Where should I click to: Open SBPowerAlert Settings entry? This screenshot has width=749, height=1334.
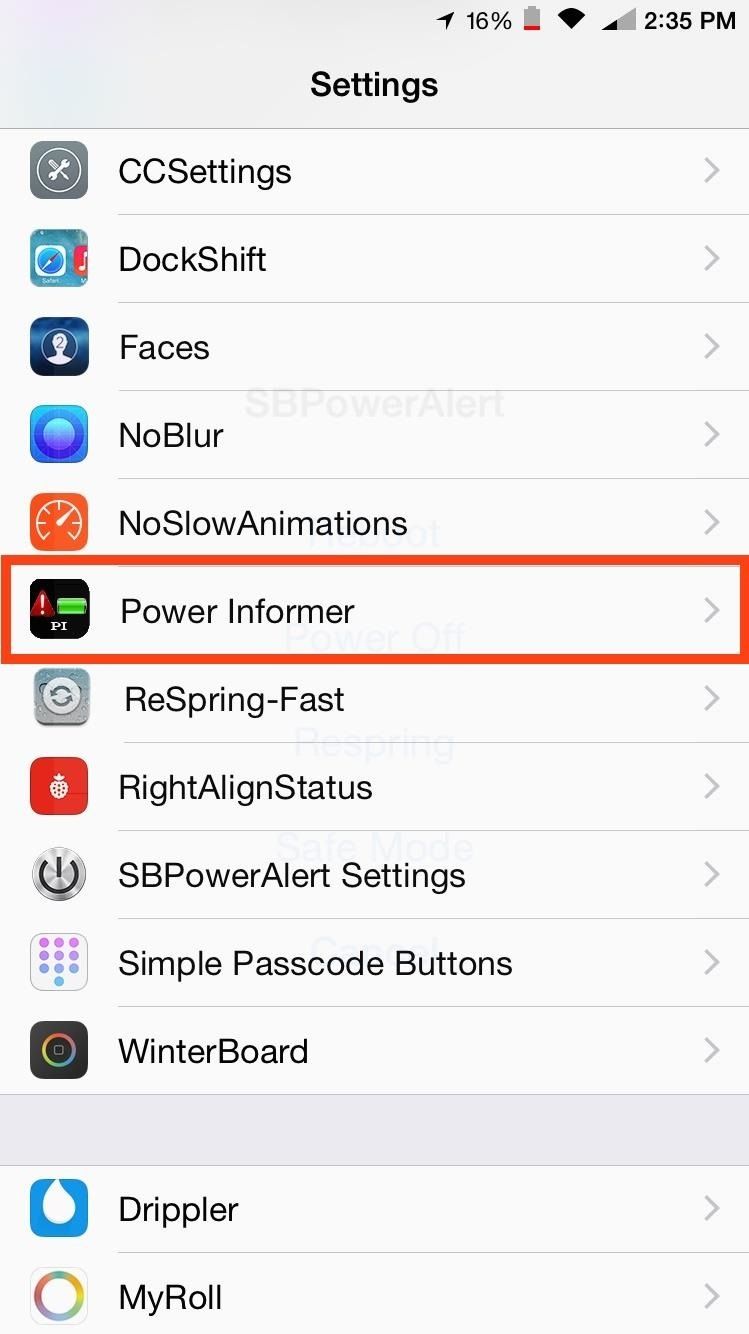pos(374,875)
